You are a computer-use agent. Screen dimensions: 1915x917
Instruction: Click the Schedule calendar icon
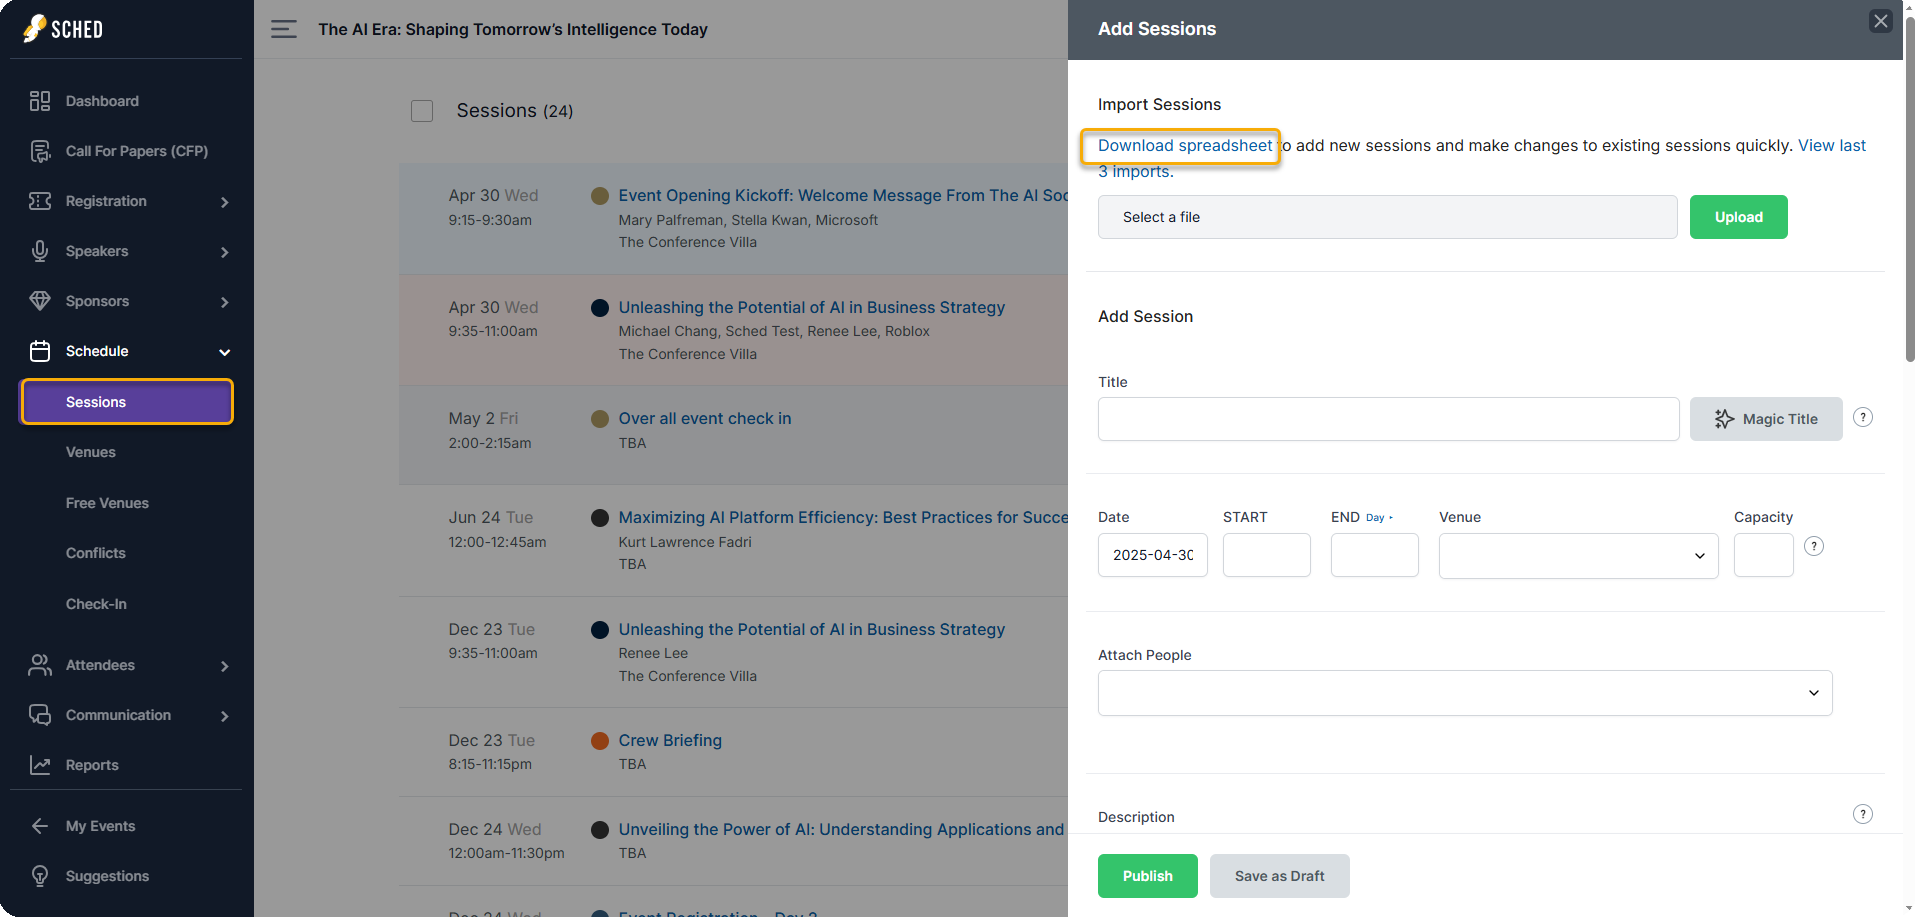point(40,351)
